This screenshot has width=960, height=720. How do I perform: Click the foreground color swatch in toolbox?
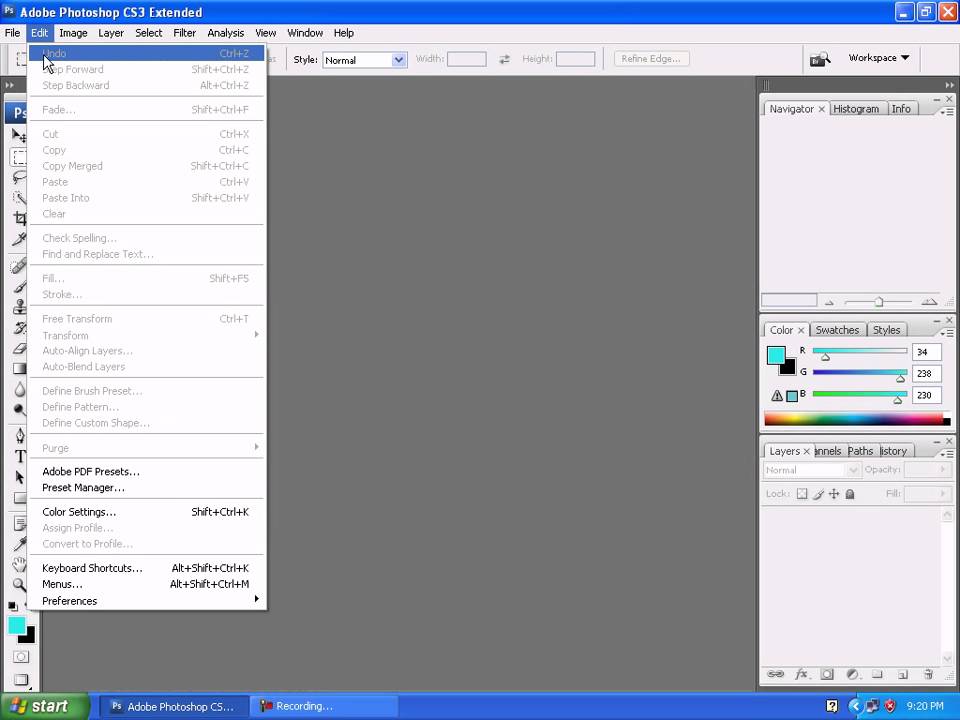[x=17, y=625]
